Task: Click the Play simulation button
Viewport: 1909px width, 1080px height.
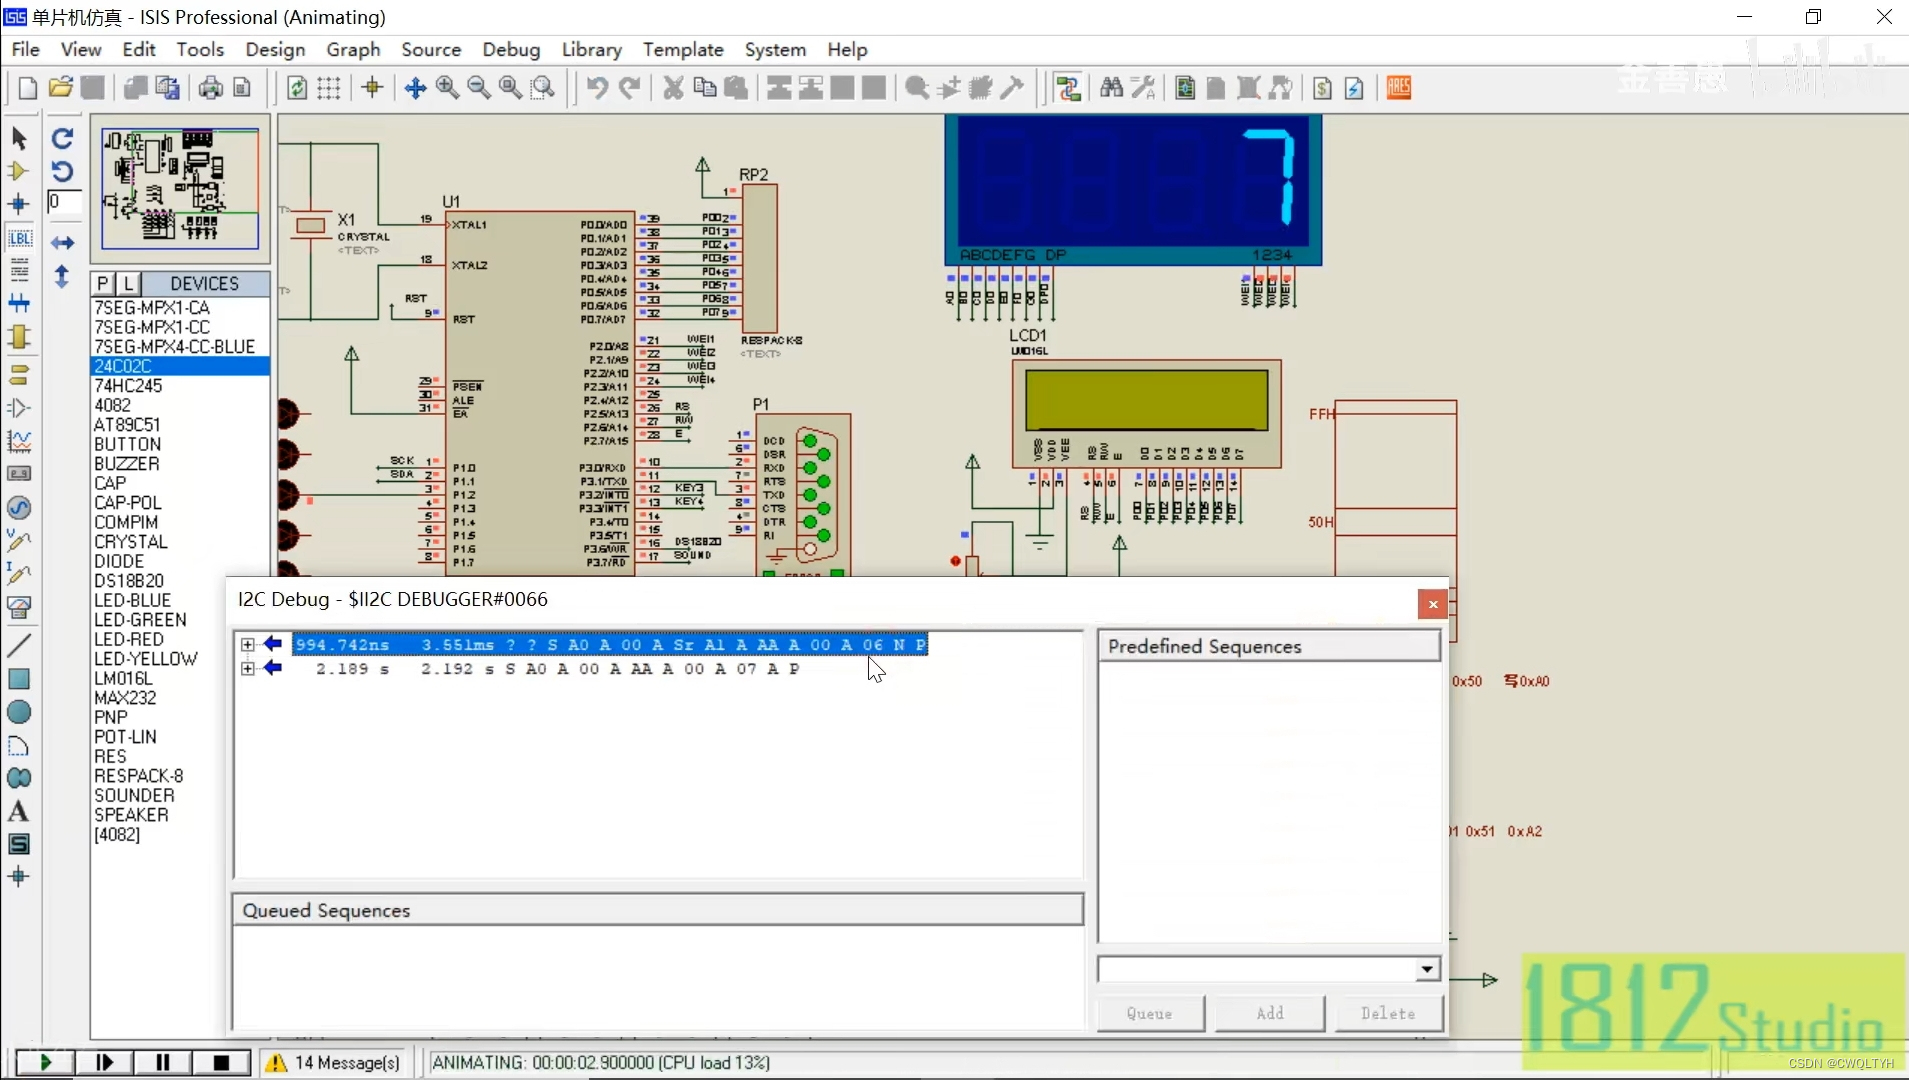Action: tap(45, 1062)
